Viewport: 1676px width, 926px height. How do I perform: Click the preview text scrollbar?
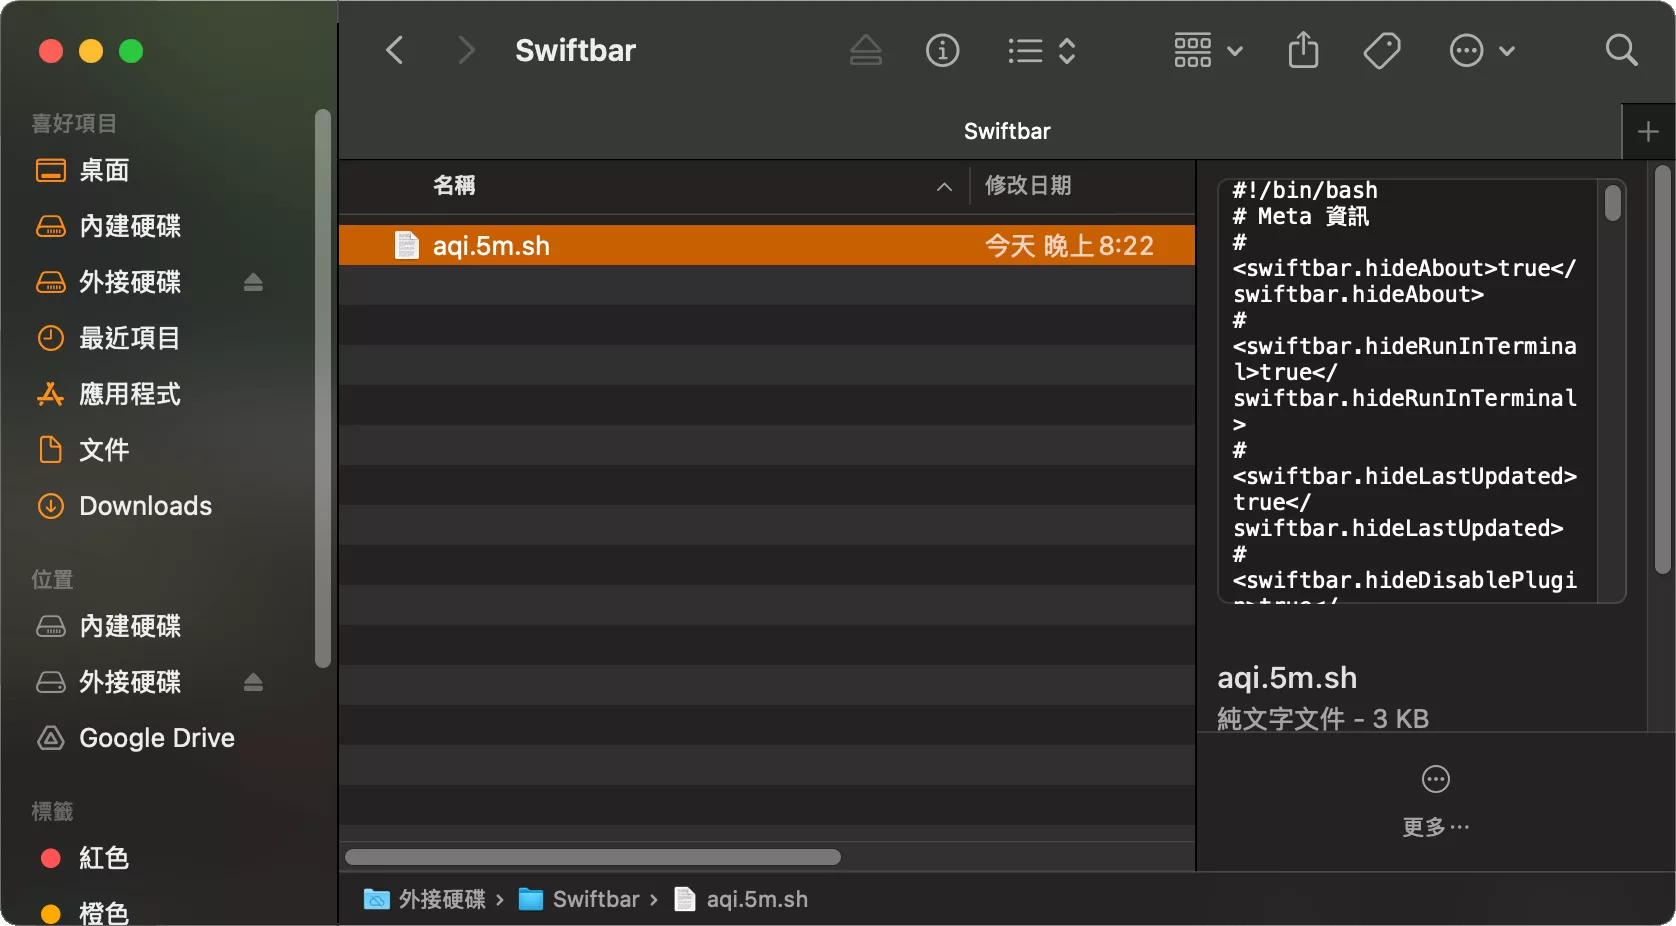click(x=1612, y=202)
